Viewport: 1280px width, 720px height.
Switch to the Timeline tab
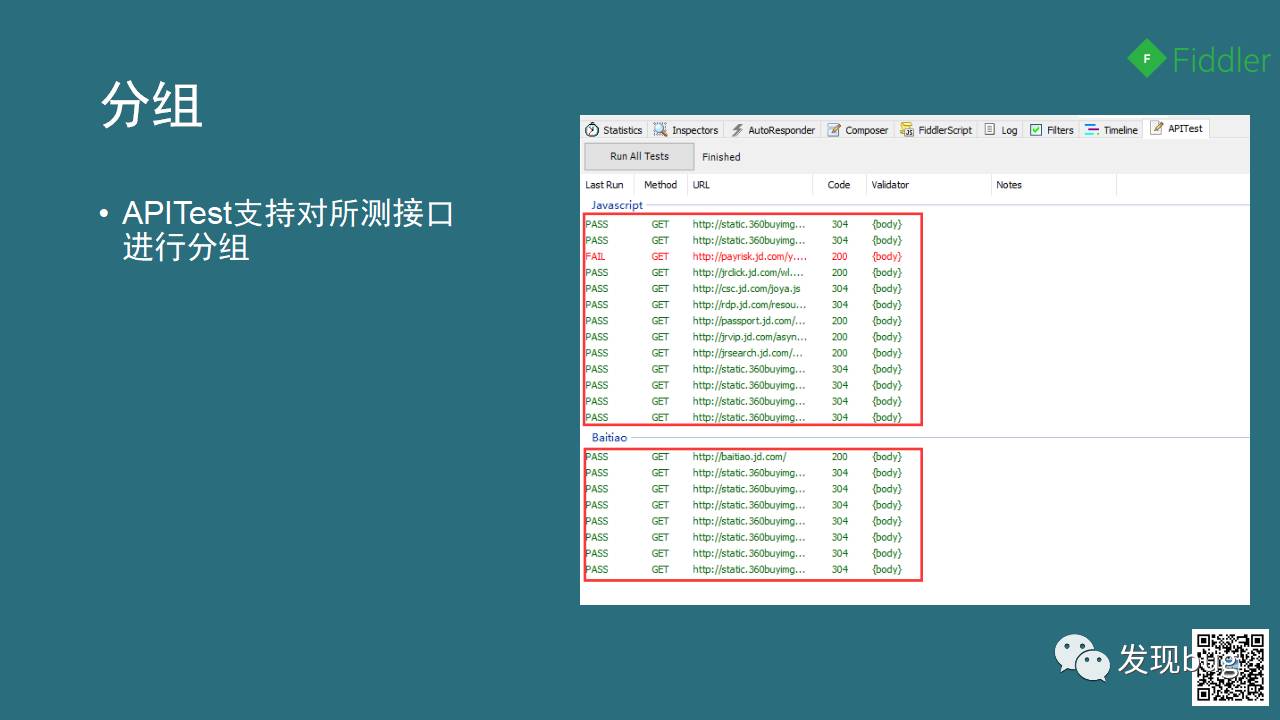tap(1112, 130)
